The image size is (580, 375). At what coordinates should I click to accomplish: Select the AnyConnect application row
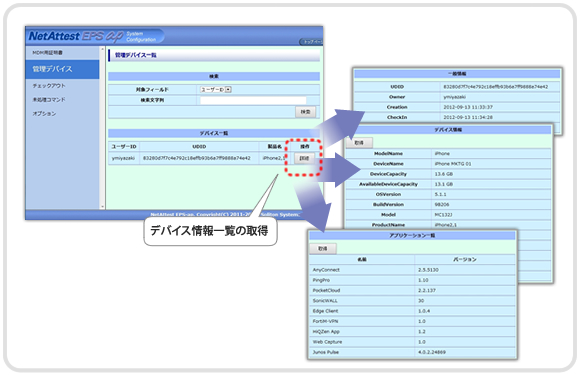coord(412,270)
